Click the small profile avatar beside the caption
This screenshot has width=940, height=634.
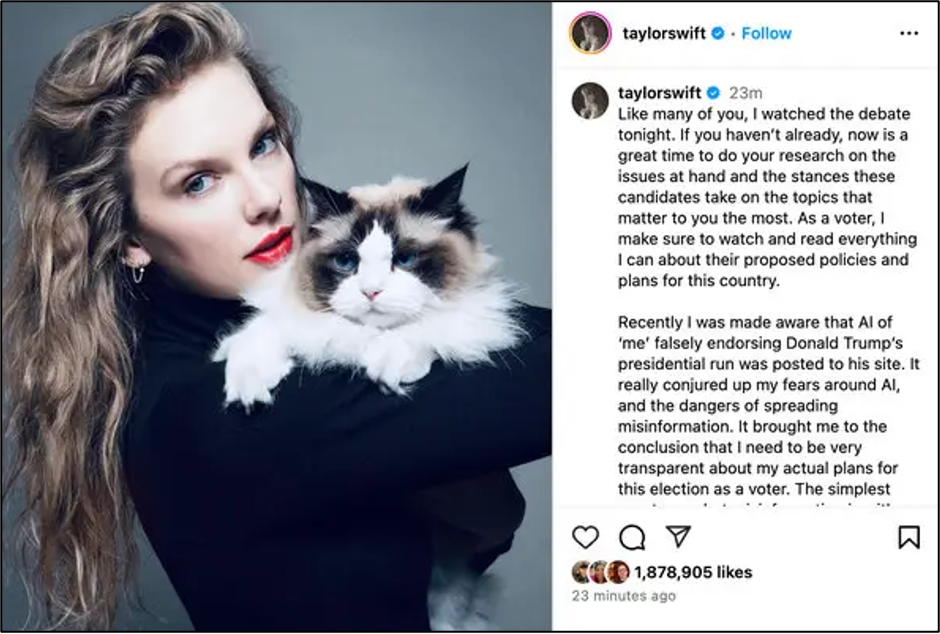pos(590,101)
